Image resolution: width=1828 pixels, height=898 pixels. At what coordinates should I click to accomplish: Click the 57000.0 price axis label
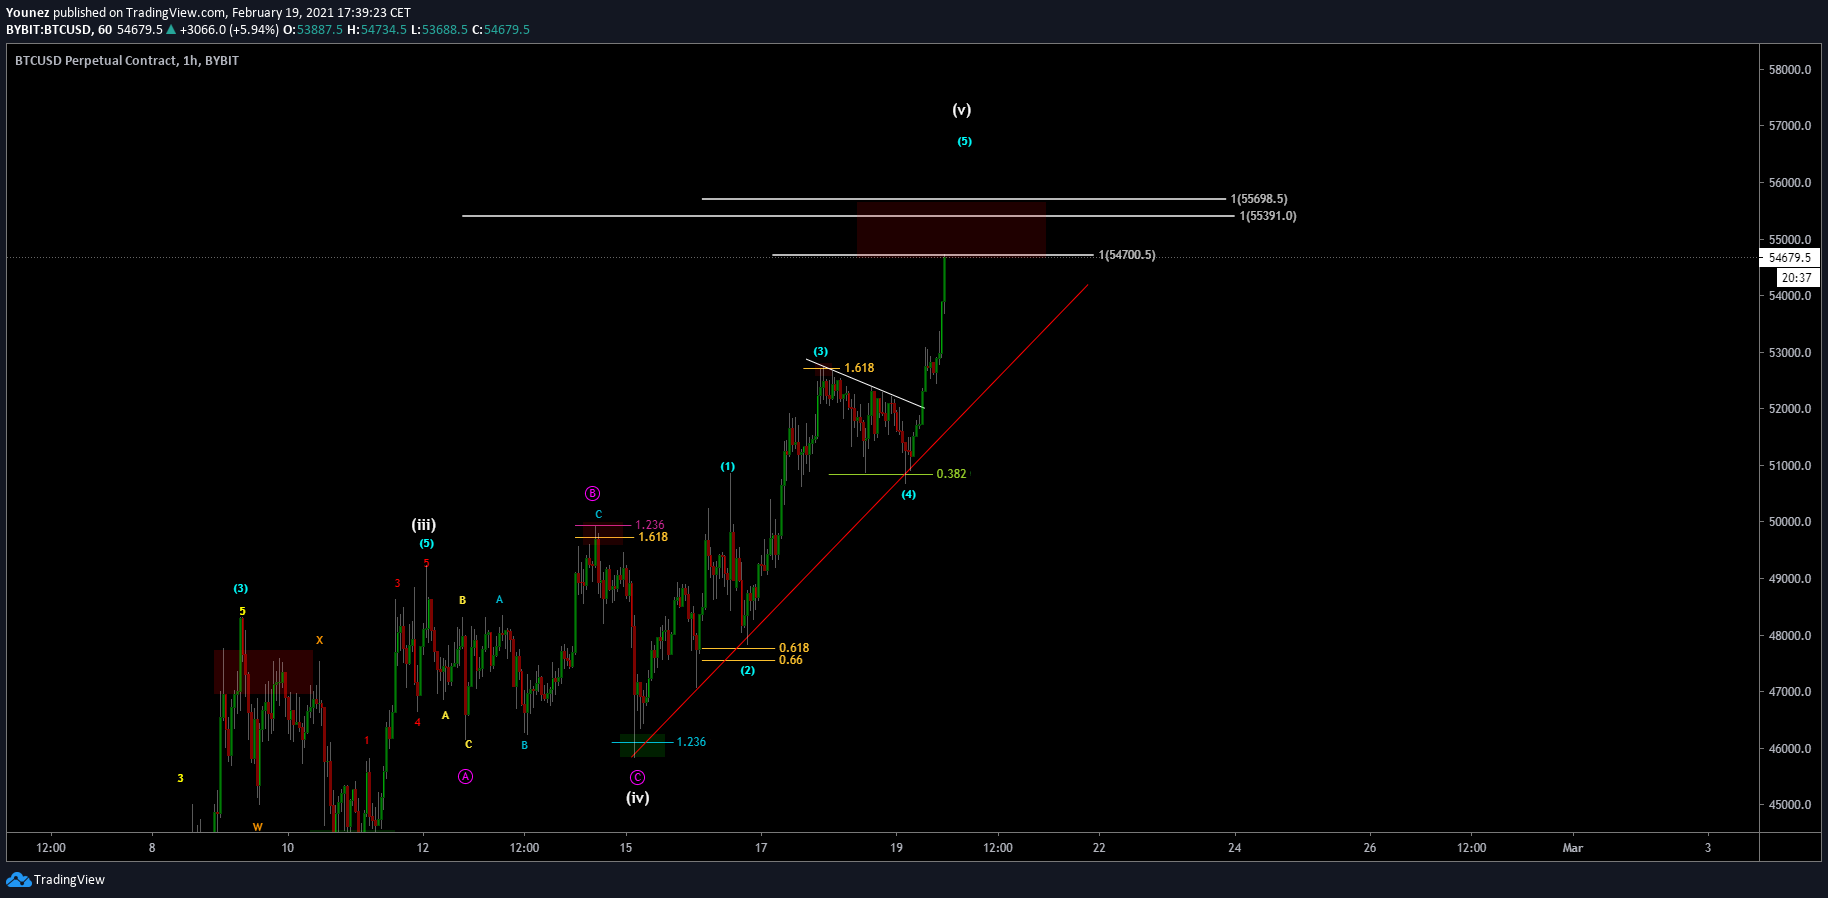(x=1790, y=126)
